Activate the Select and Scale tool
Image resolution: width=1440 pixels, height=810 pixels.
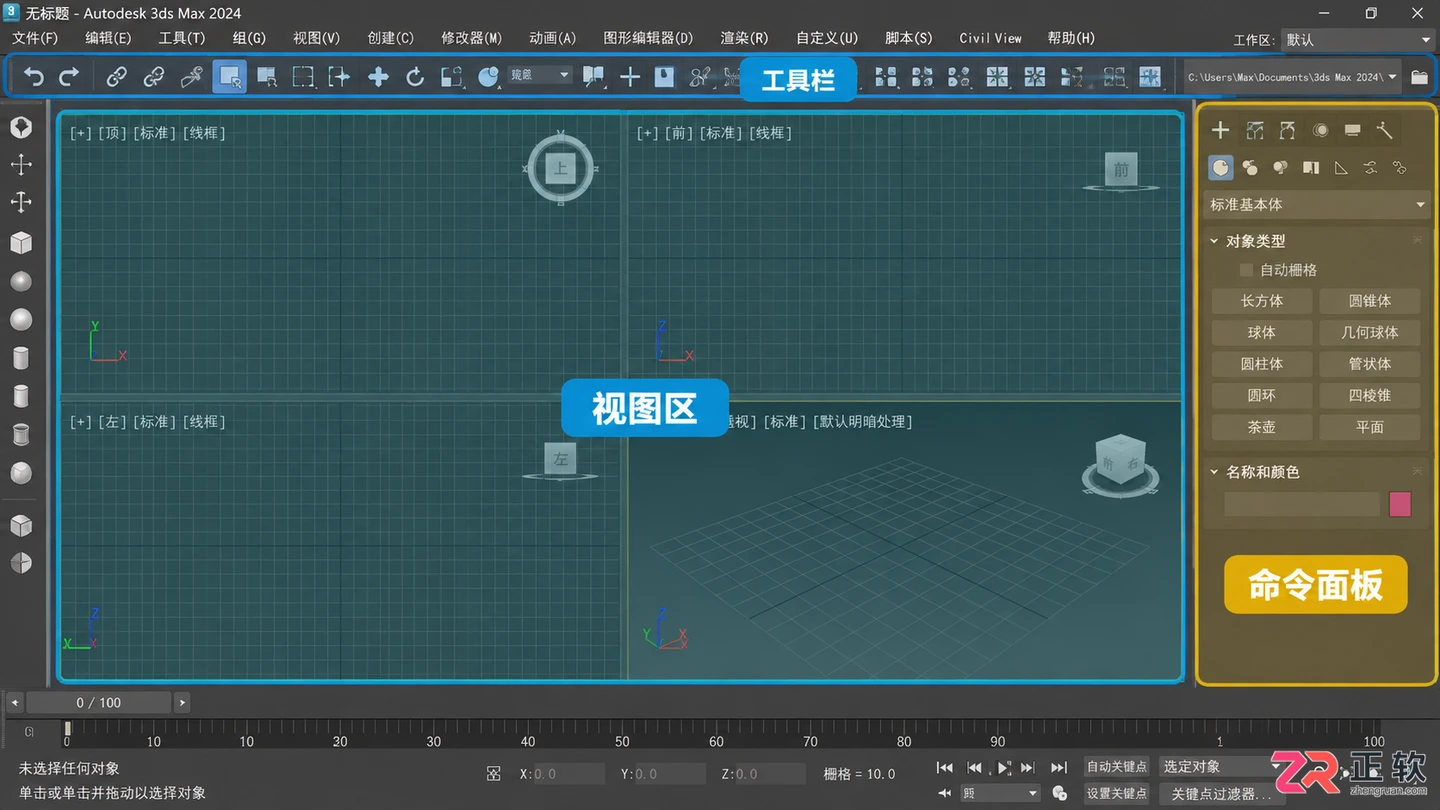[x=452, y=76]
